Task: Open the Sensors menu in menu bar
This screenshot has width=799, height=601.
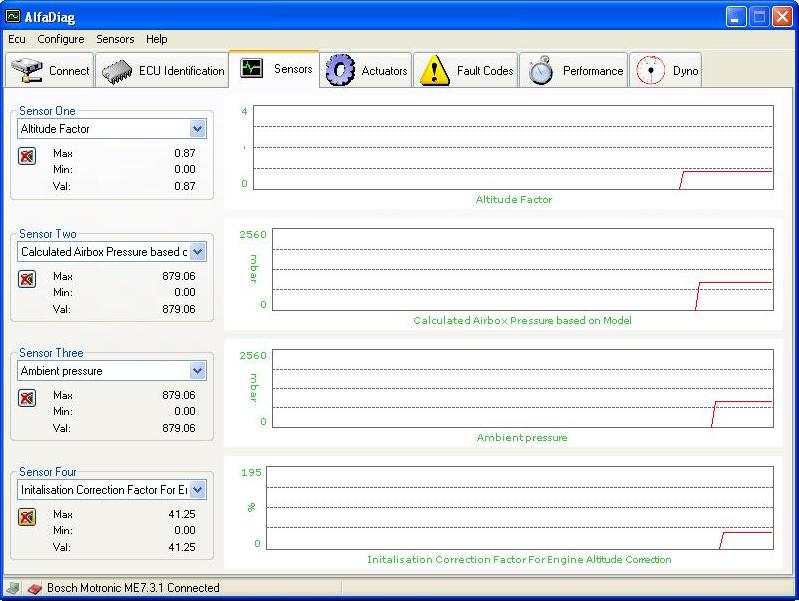Action: click(x=115, y=39)
